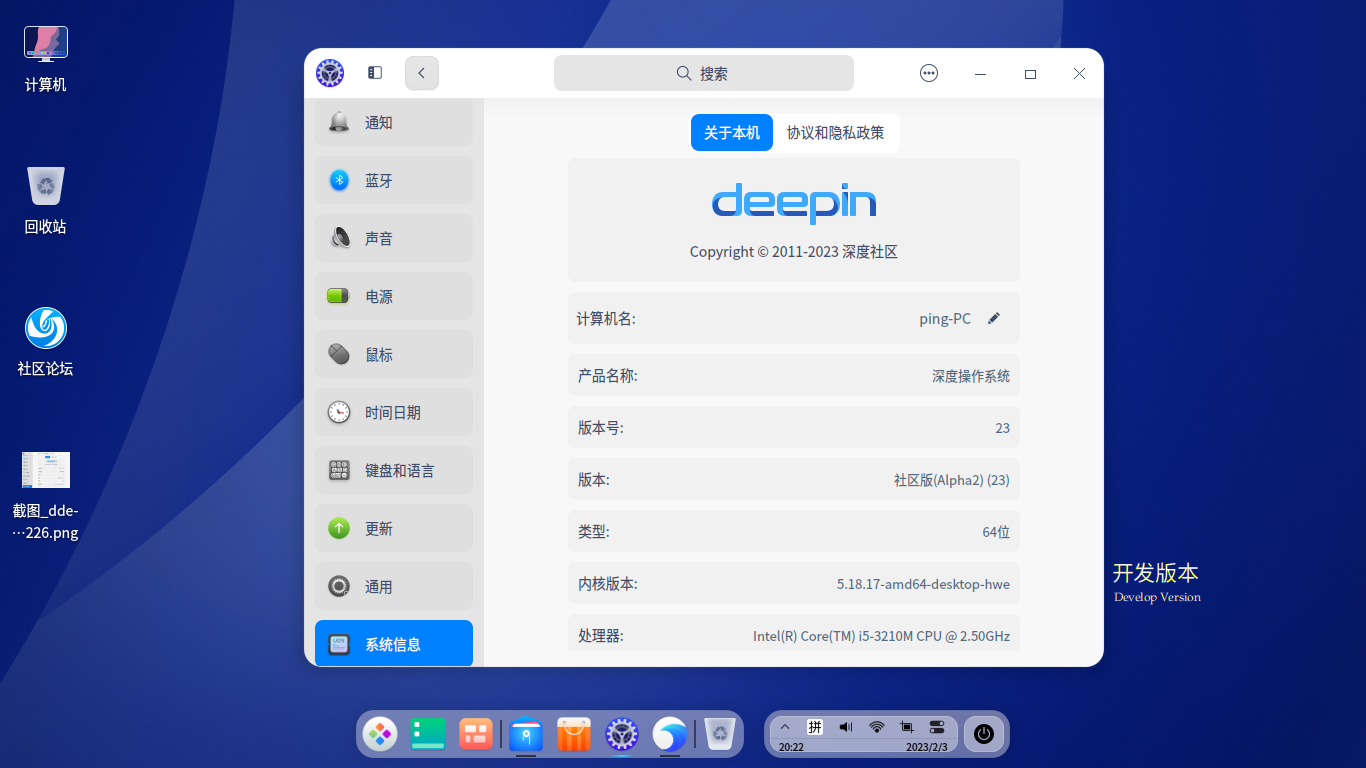The height and width of the screenshot is (768, 1366).
Task: Click the sidebar layout icon in the titlebar
Action: pos(374,72)
